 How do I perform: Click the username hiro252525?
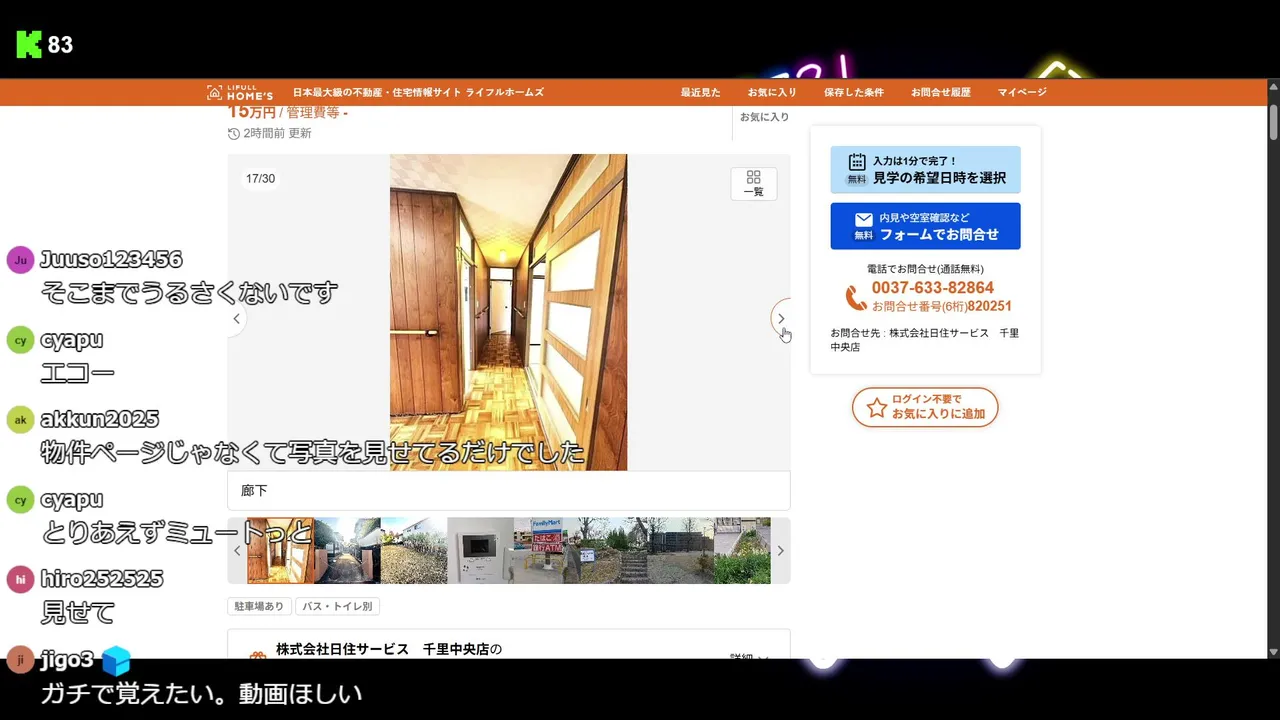click(x=101, y=579)
